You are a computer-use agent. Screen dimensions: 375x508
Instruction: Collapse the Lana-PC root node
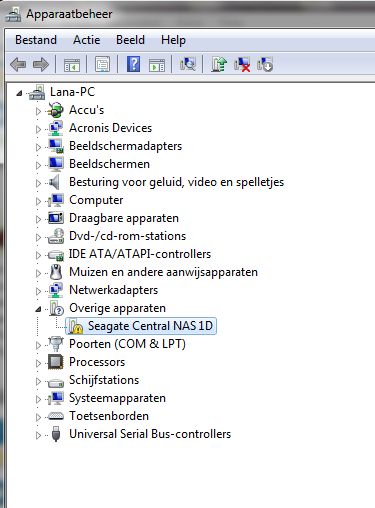19,93
